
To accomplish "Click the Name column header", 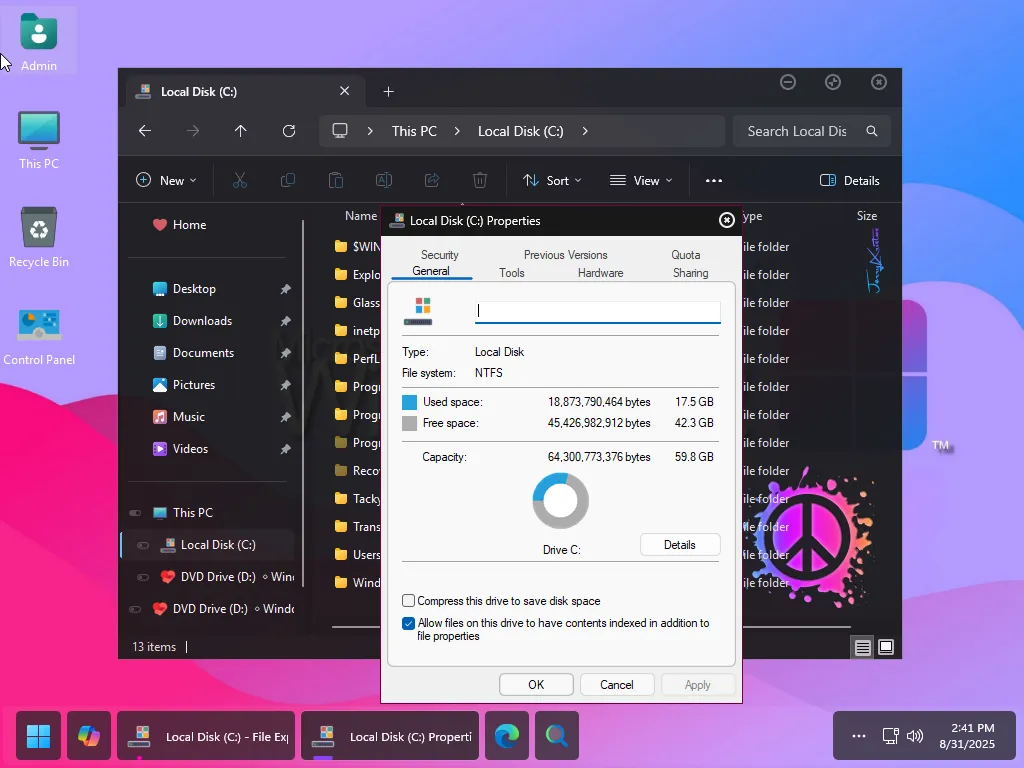I will 361,216.
